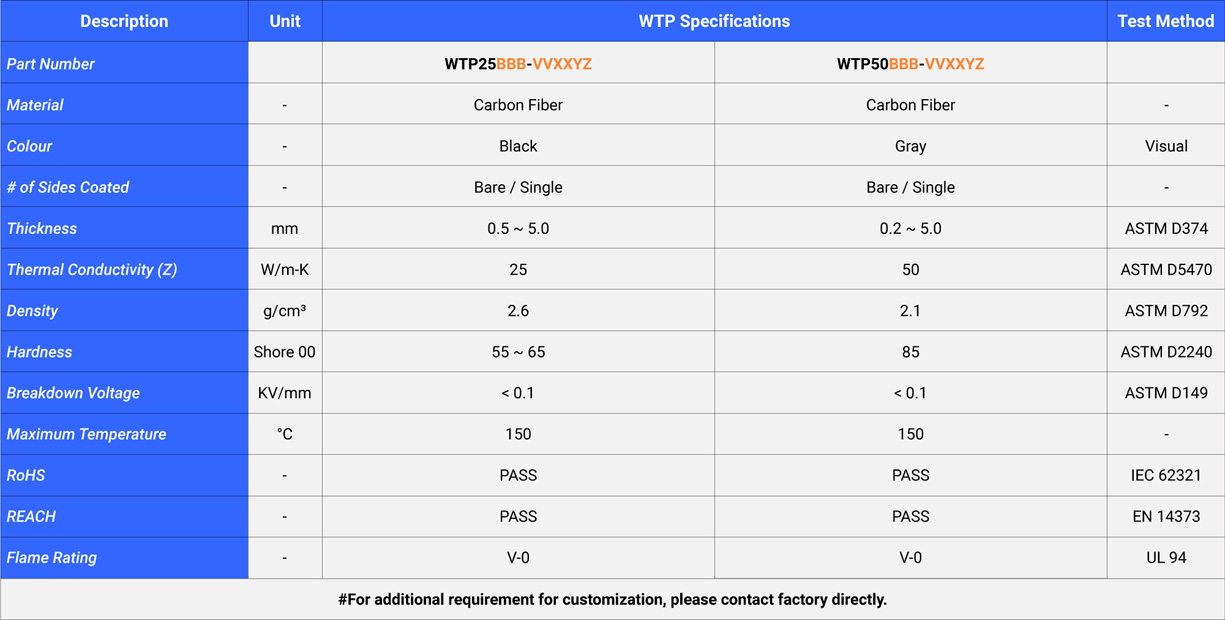
Task: Click the WTP25BBB-VVXXYZ part number
Action: tap(518, 64)
